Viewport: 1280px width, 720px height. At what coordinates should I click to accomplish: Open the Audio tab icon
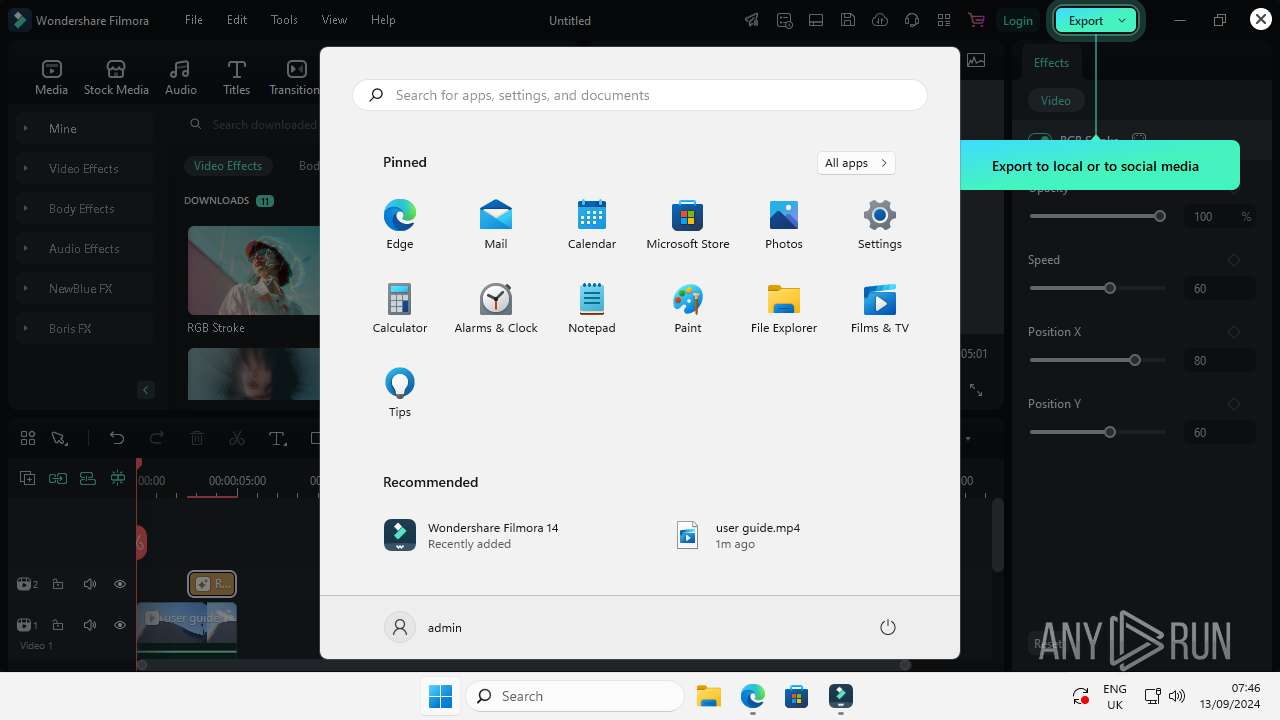click(180, 69)
